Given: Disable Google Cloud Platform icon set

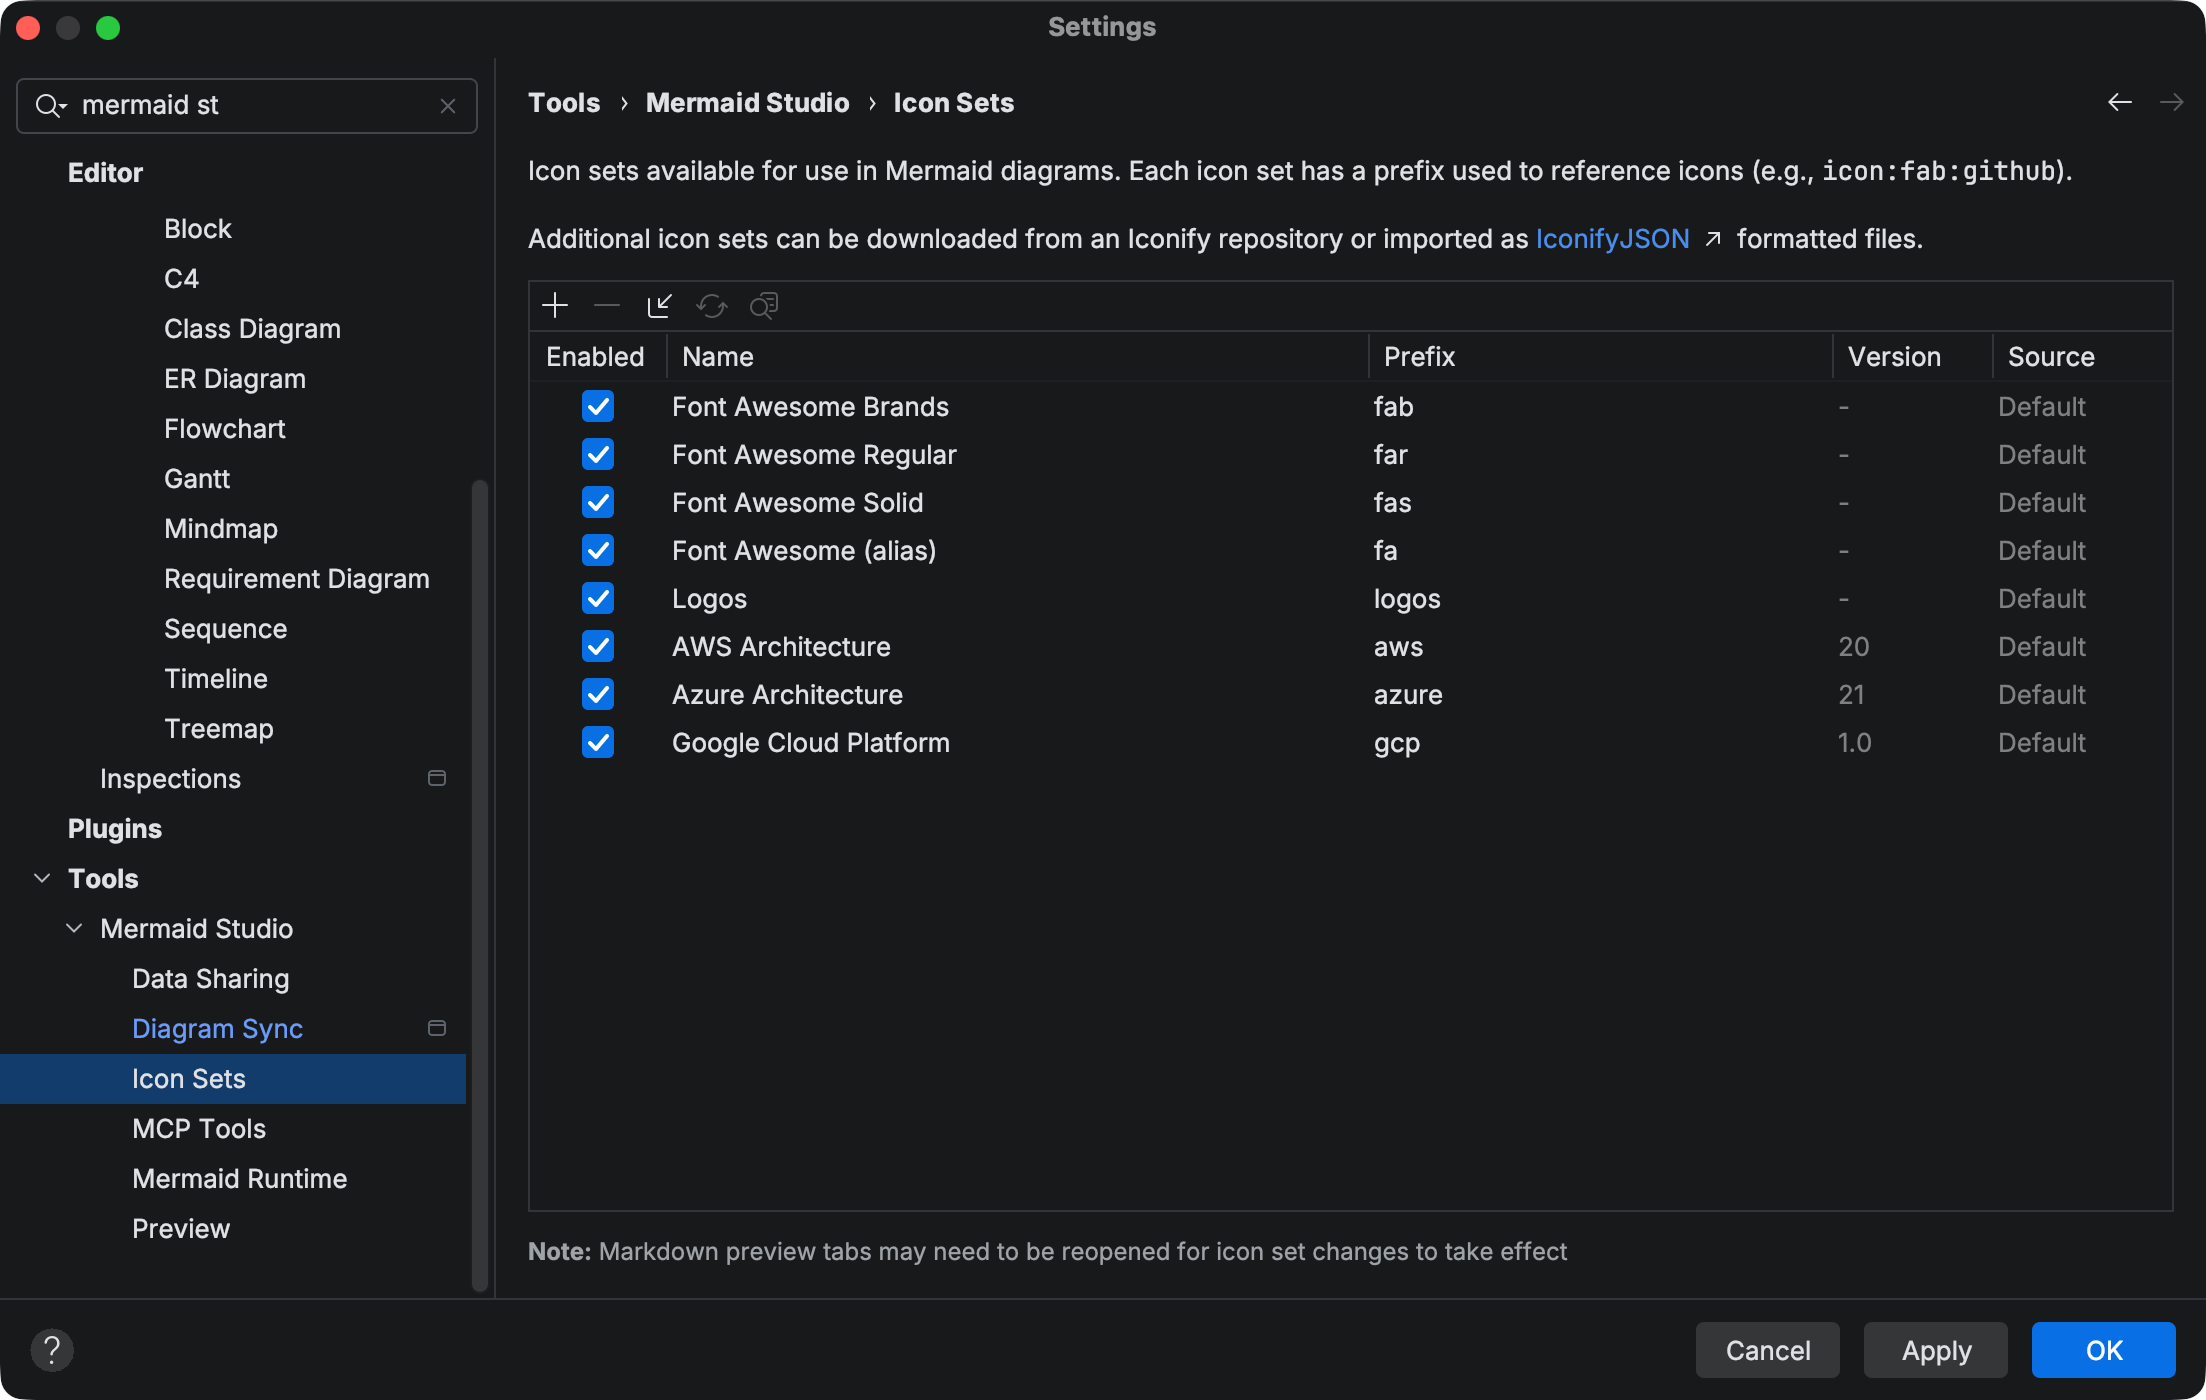Looking at the screenshot, I should 598,742.
